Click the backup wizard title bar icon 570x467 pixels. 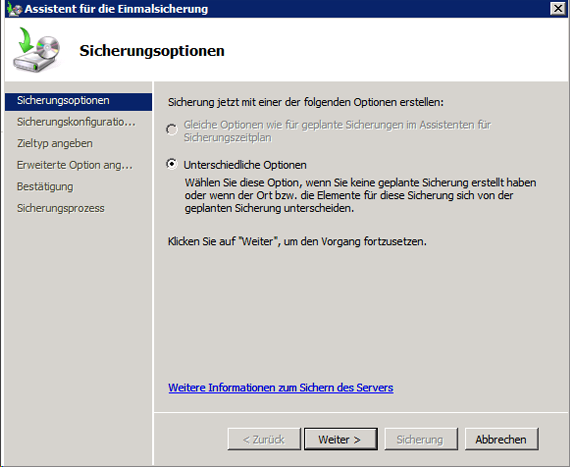pos(15,9)
